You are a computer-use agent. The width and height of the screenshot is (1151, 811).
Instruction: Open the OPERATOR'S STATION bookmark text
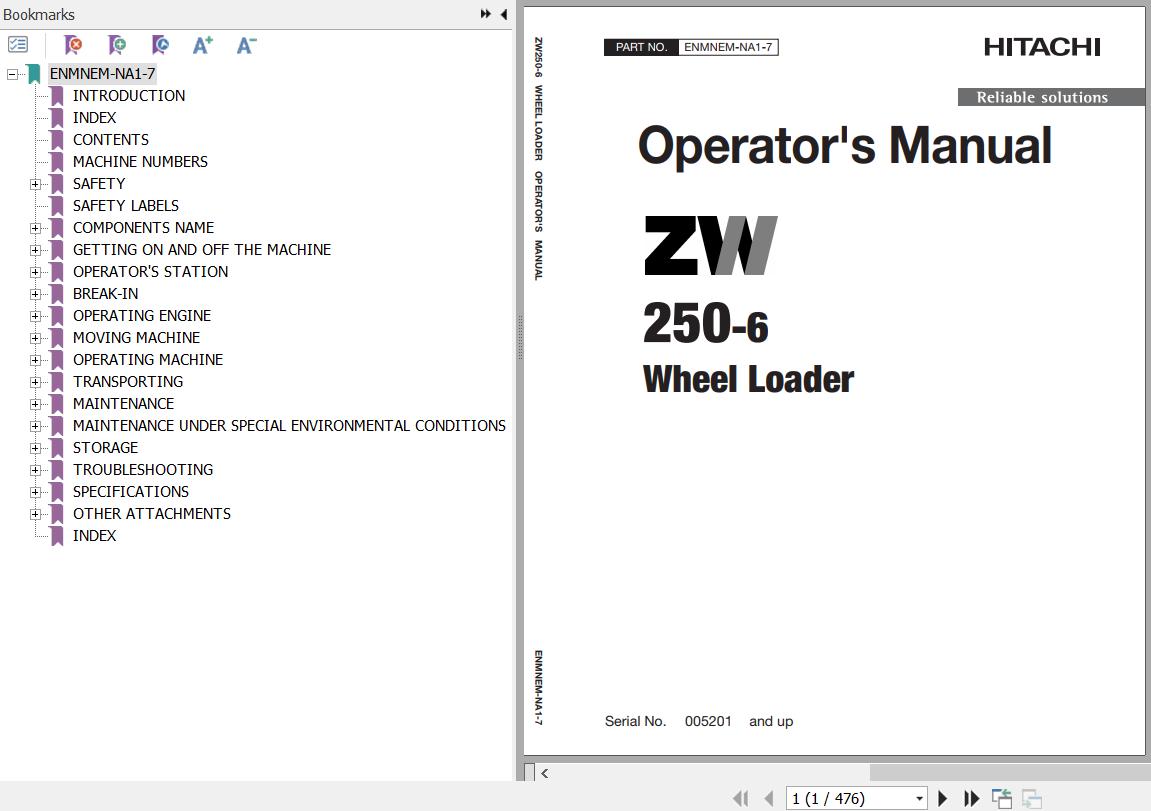coord(150,272)
